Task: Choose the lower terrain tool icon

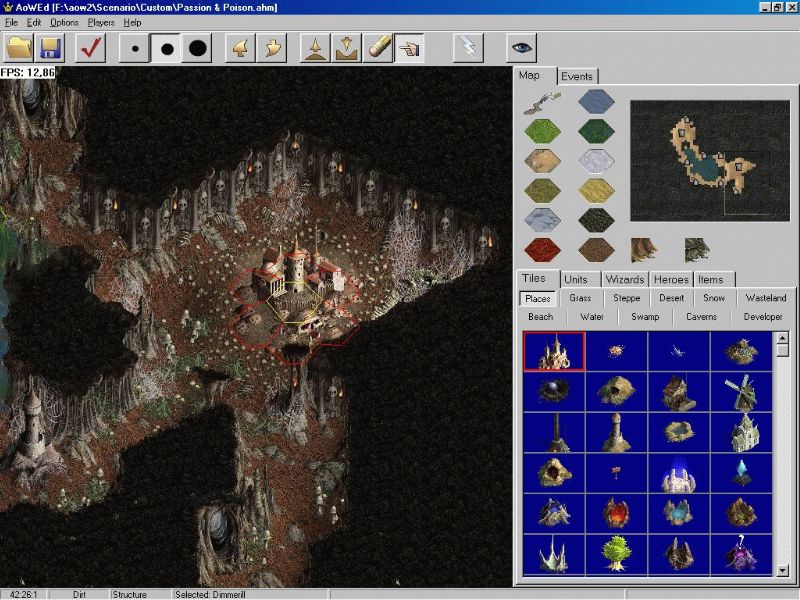Action: [x=346, y=48]
